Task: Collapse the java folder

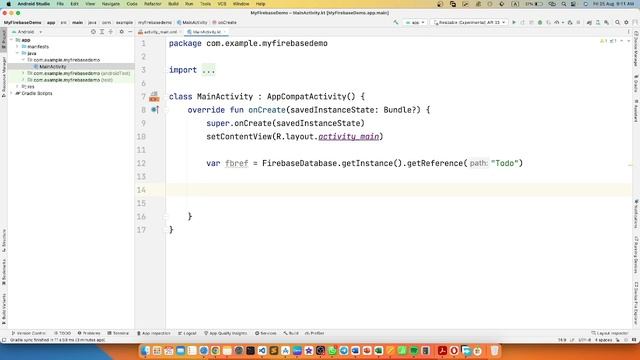Action: pos(18,53)
